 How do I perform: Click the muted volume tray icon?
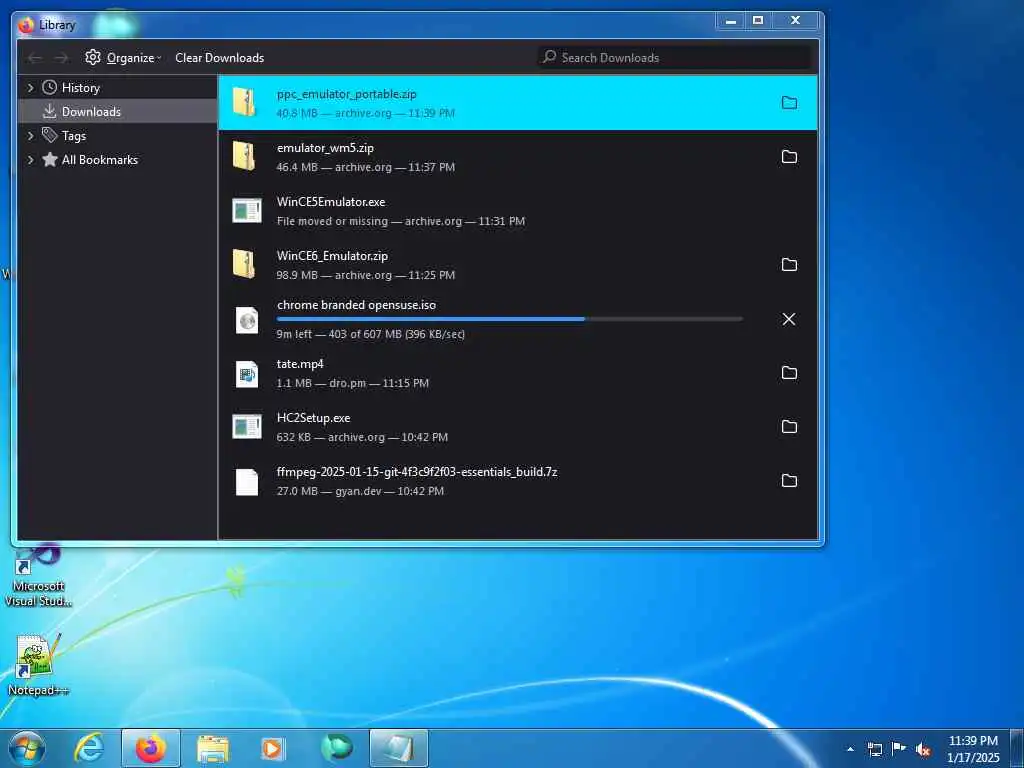pyautogui.click(x=923, y=749)
